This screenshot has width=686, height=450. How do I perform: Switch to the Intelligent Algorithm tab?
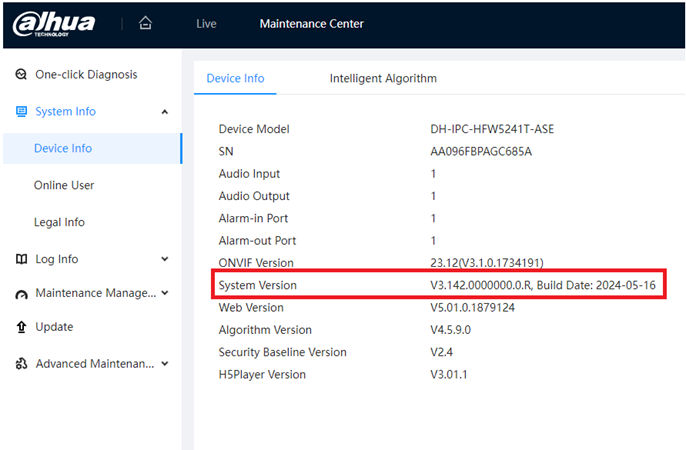coord(383,78)
